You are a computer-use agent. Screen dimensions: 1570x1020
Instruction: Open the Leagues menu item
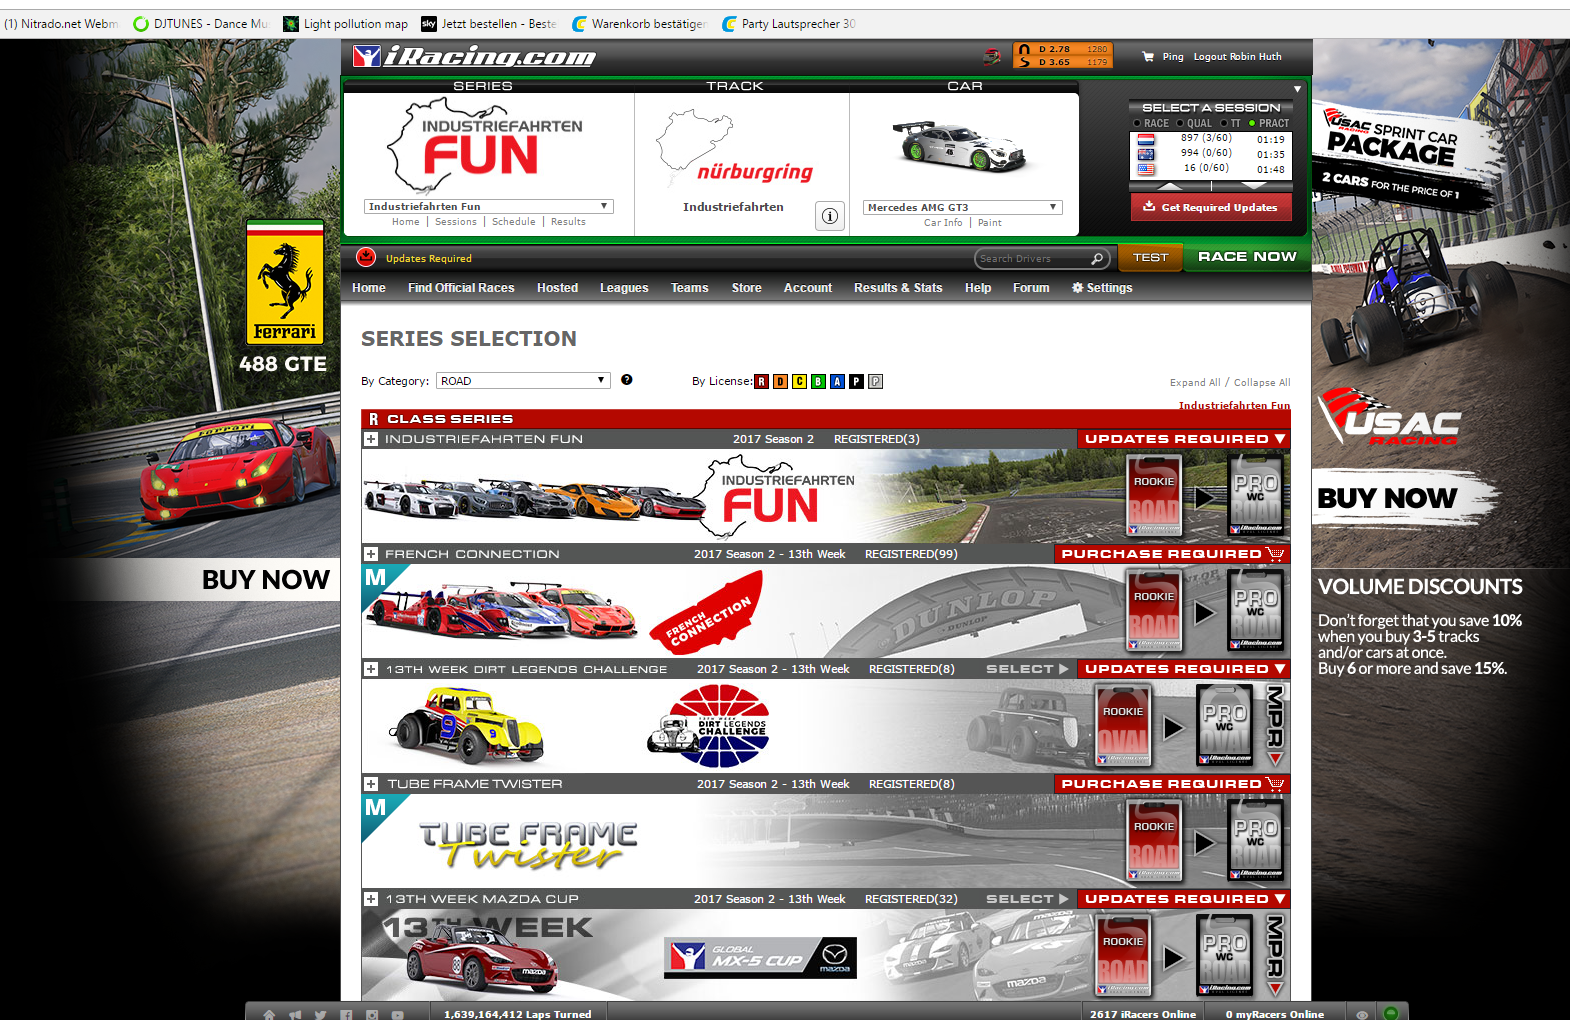pos(624,288)
